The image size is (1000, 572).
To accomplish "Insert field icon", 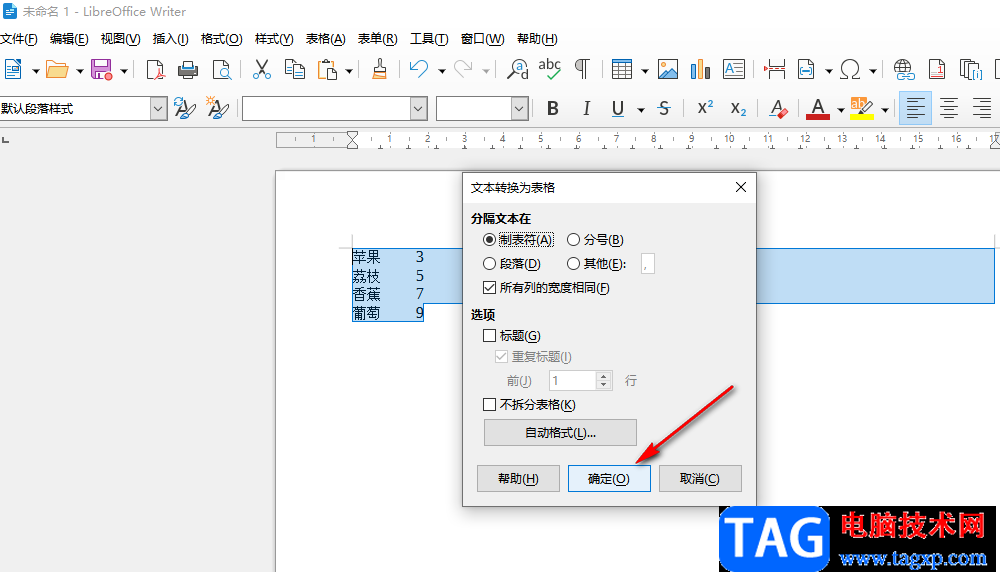I will (x=807, y=70).
